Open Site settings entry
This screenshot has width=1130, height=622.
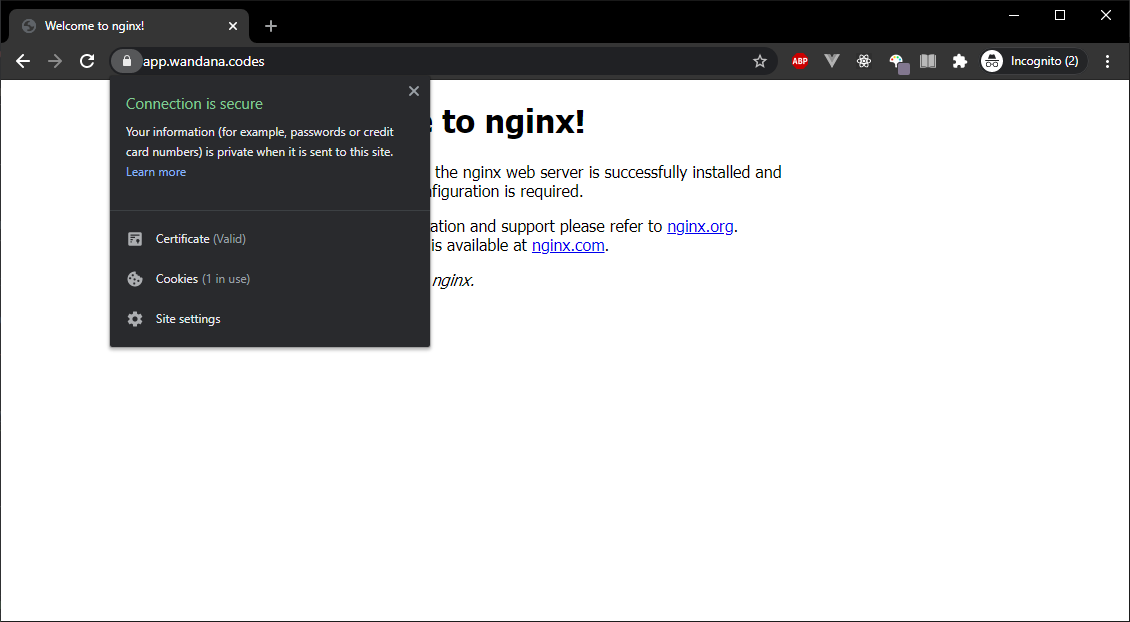tap(270, 319)
